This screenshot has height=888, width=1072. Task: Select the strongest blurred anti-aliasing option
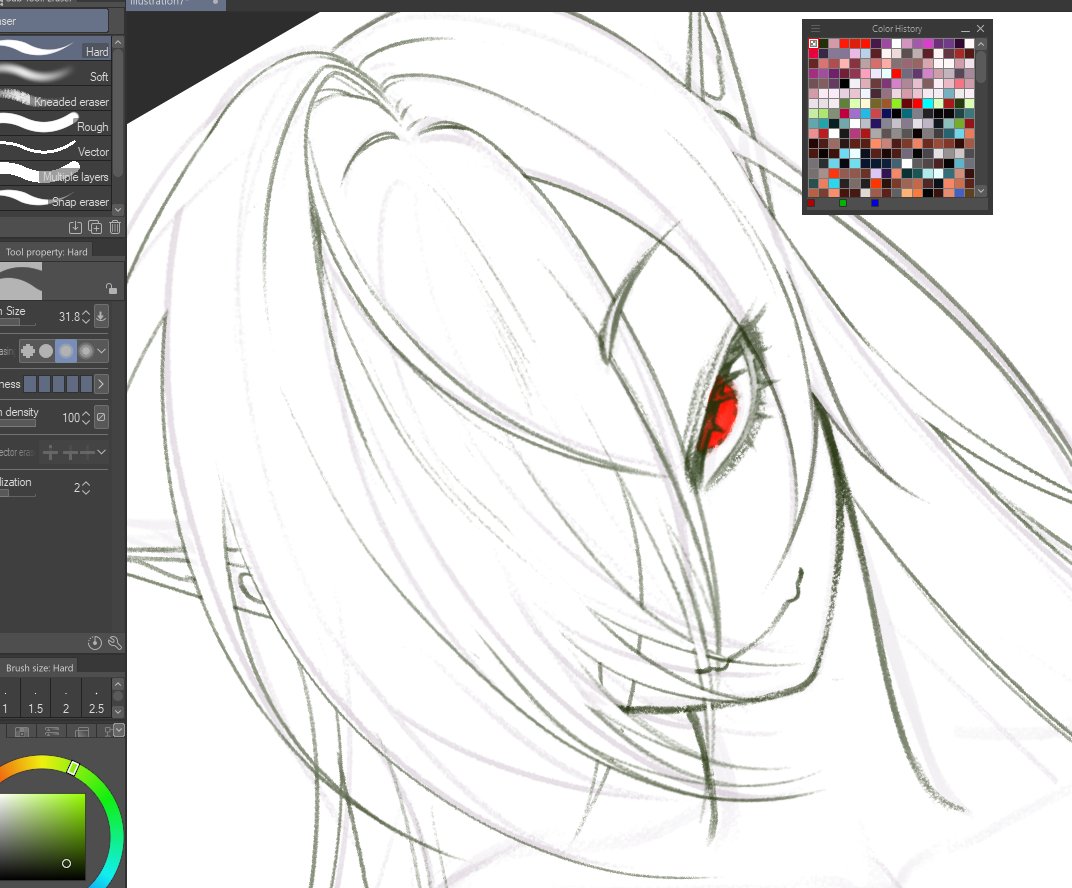[x=85, y=351]
